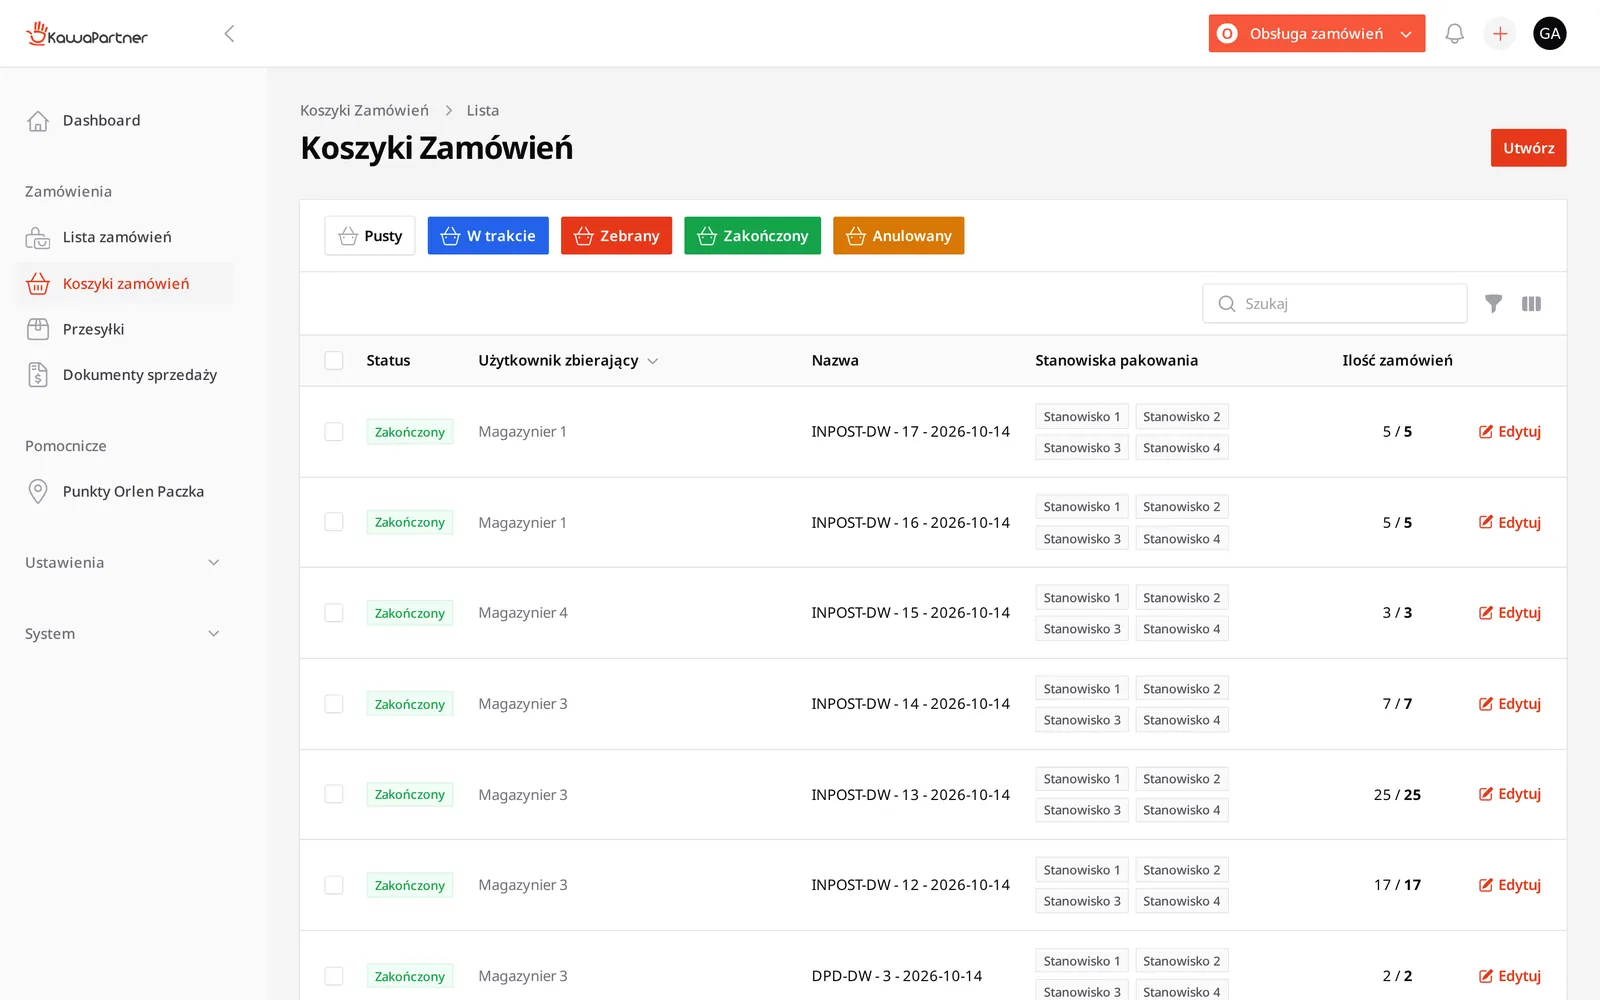Check the INPOST-DW - 17 row checkbox

pos(334,432)
